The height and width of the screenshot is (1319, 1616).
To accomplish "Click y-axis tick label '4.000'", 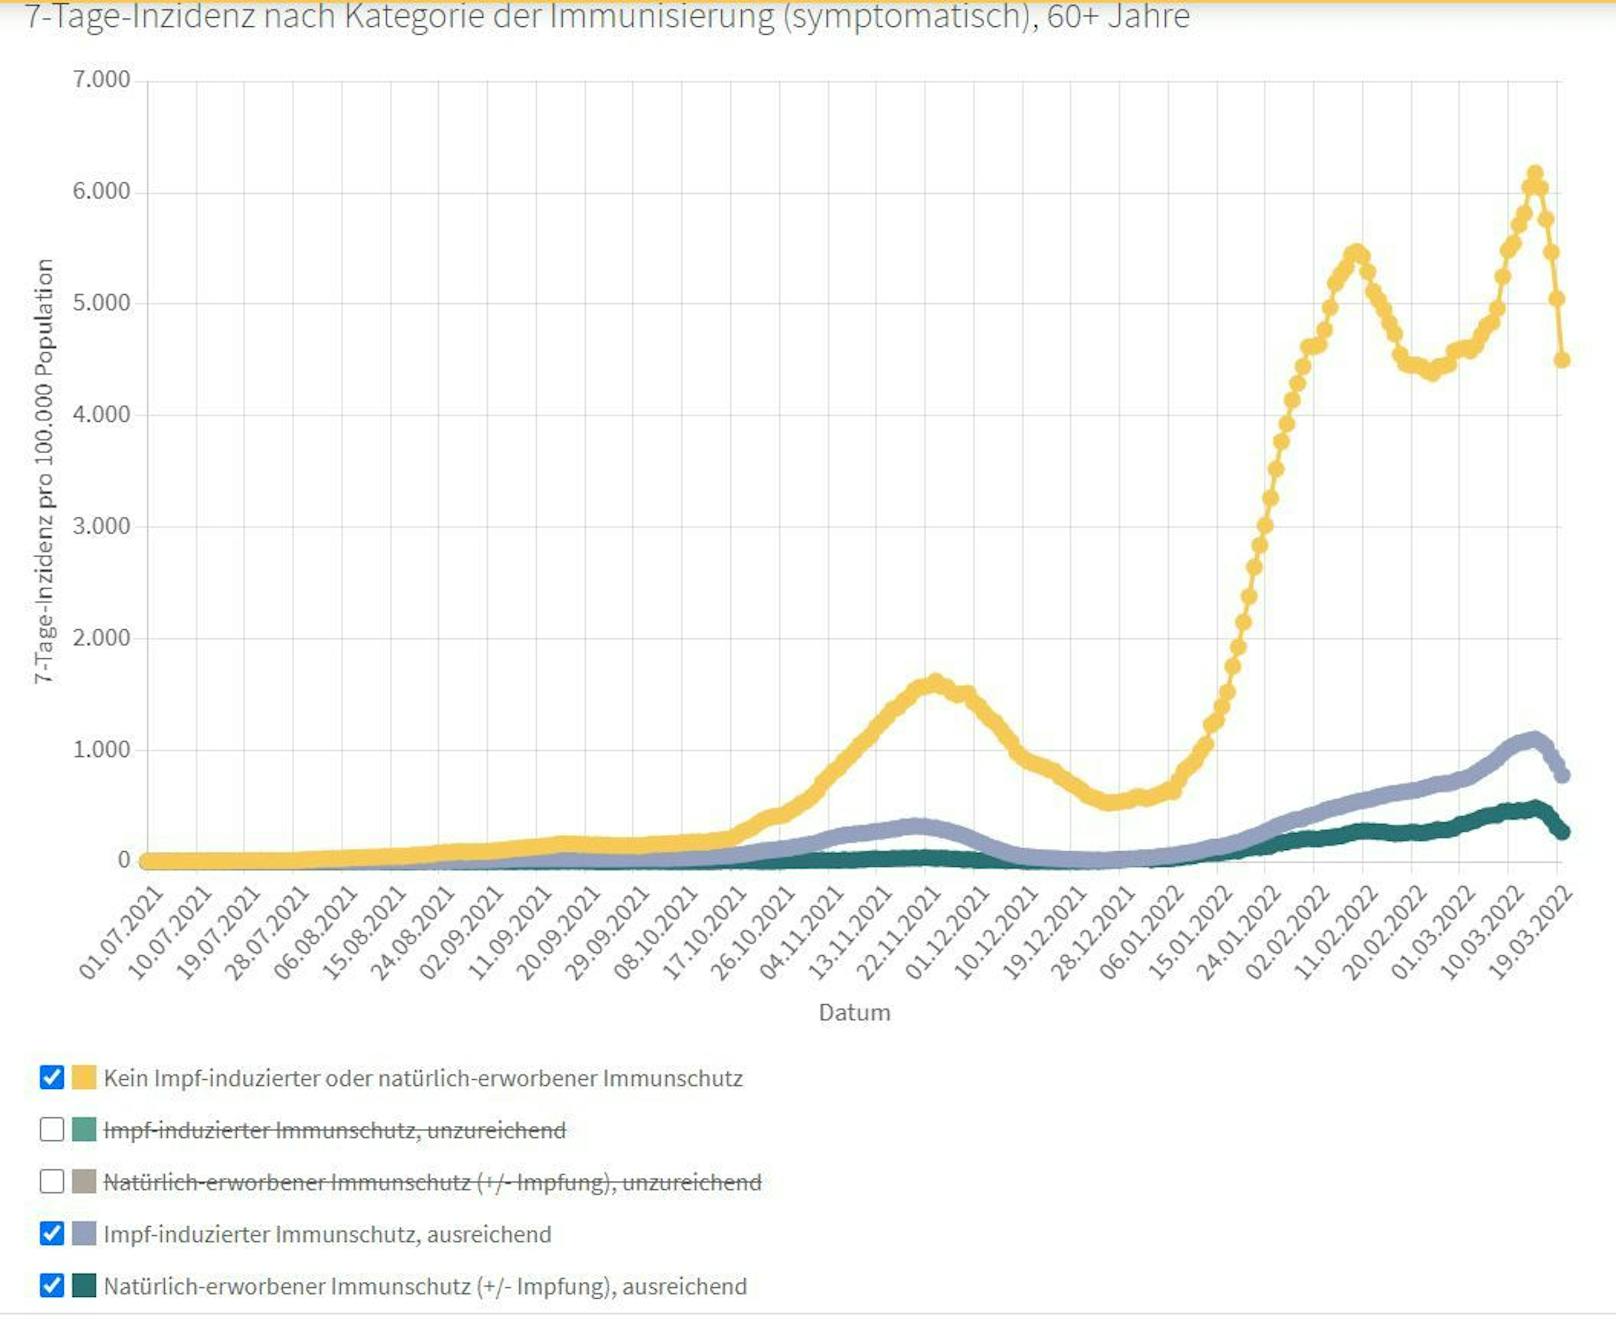I will (101, 414).
